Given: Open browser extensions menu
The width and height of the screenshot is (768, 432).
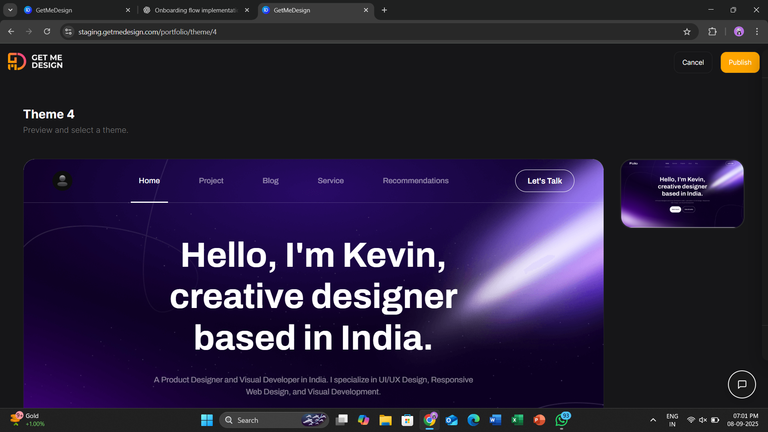Looking at the screenshot, I should [x=712, y=32].
